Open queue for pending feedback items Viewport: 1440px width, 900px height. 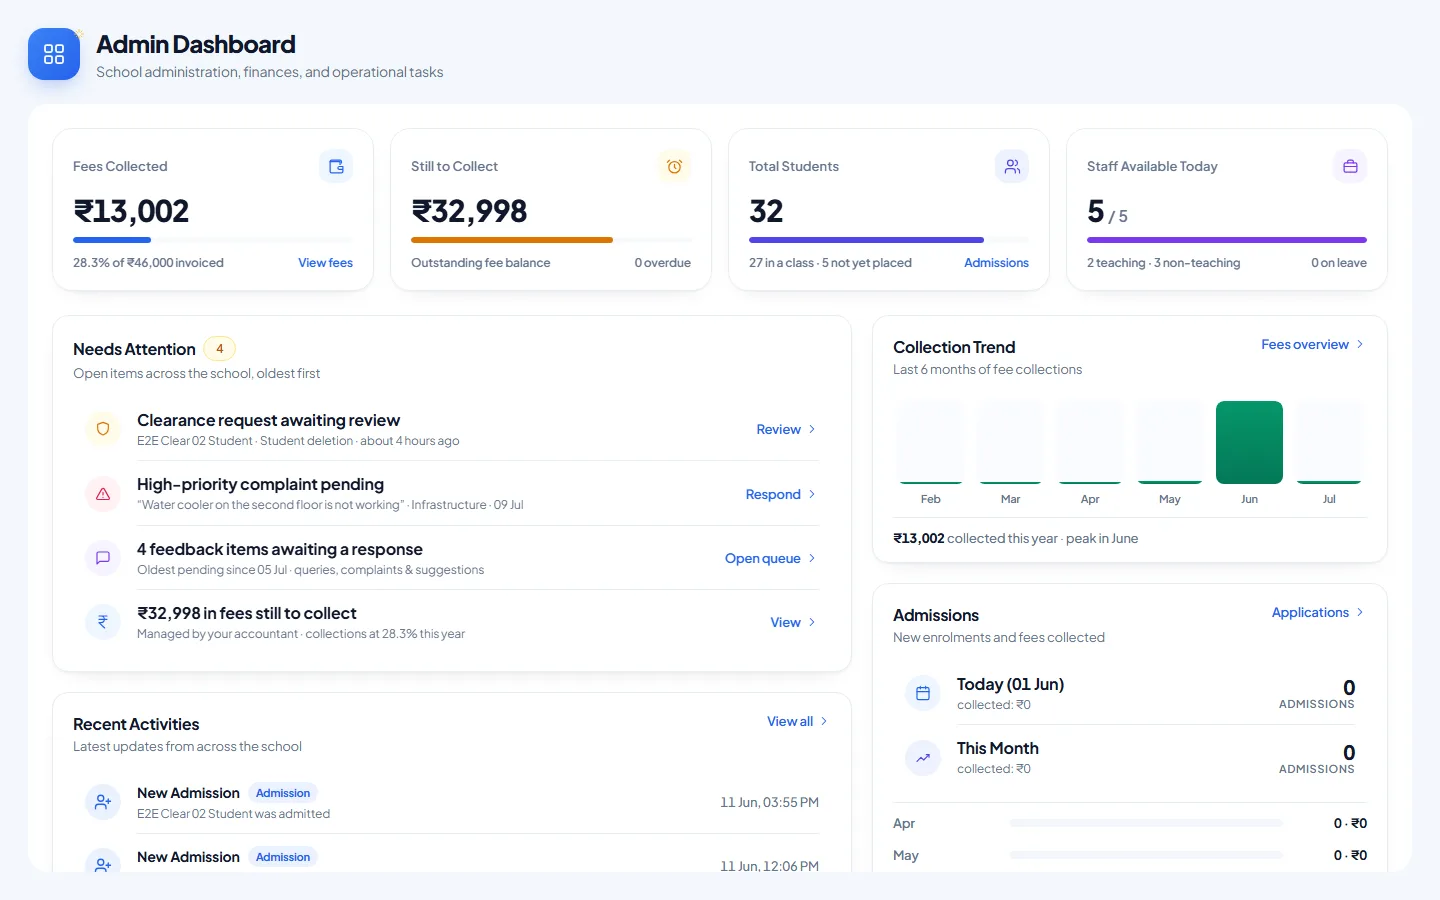pos(770,558)
